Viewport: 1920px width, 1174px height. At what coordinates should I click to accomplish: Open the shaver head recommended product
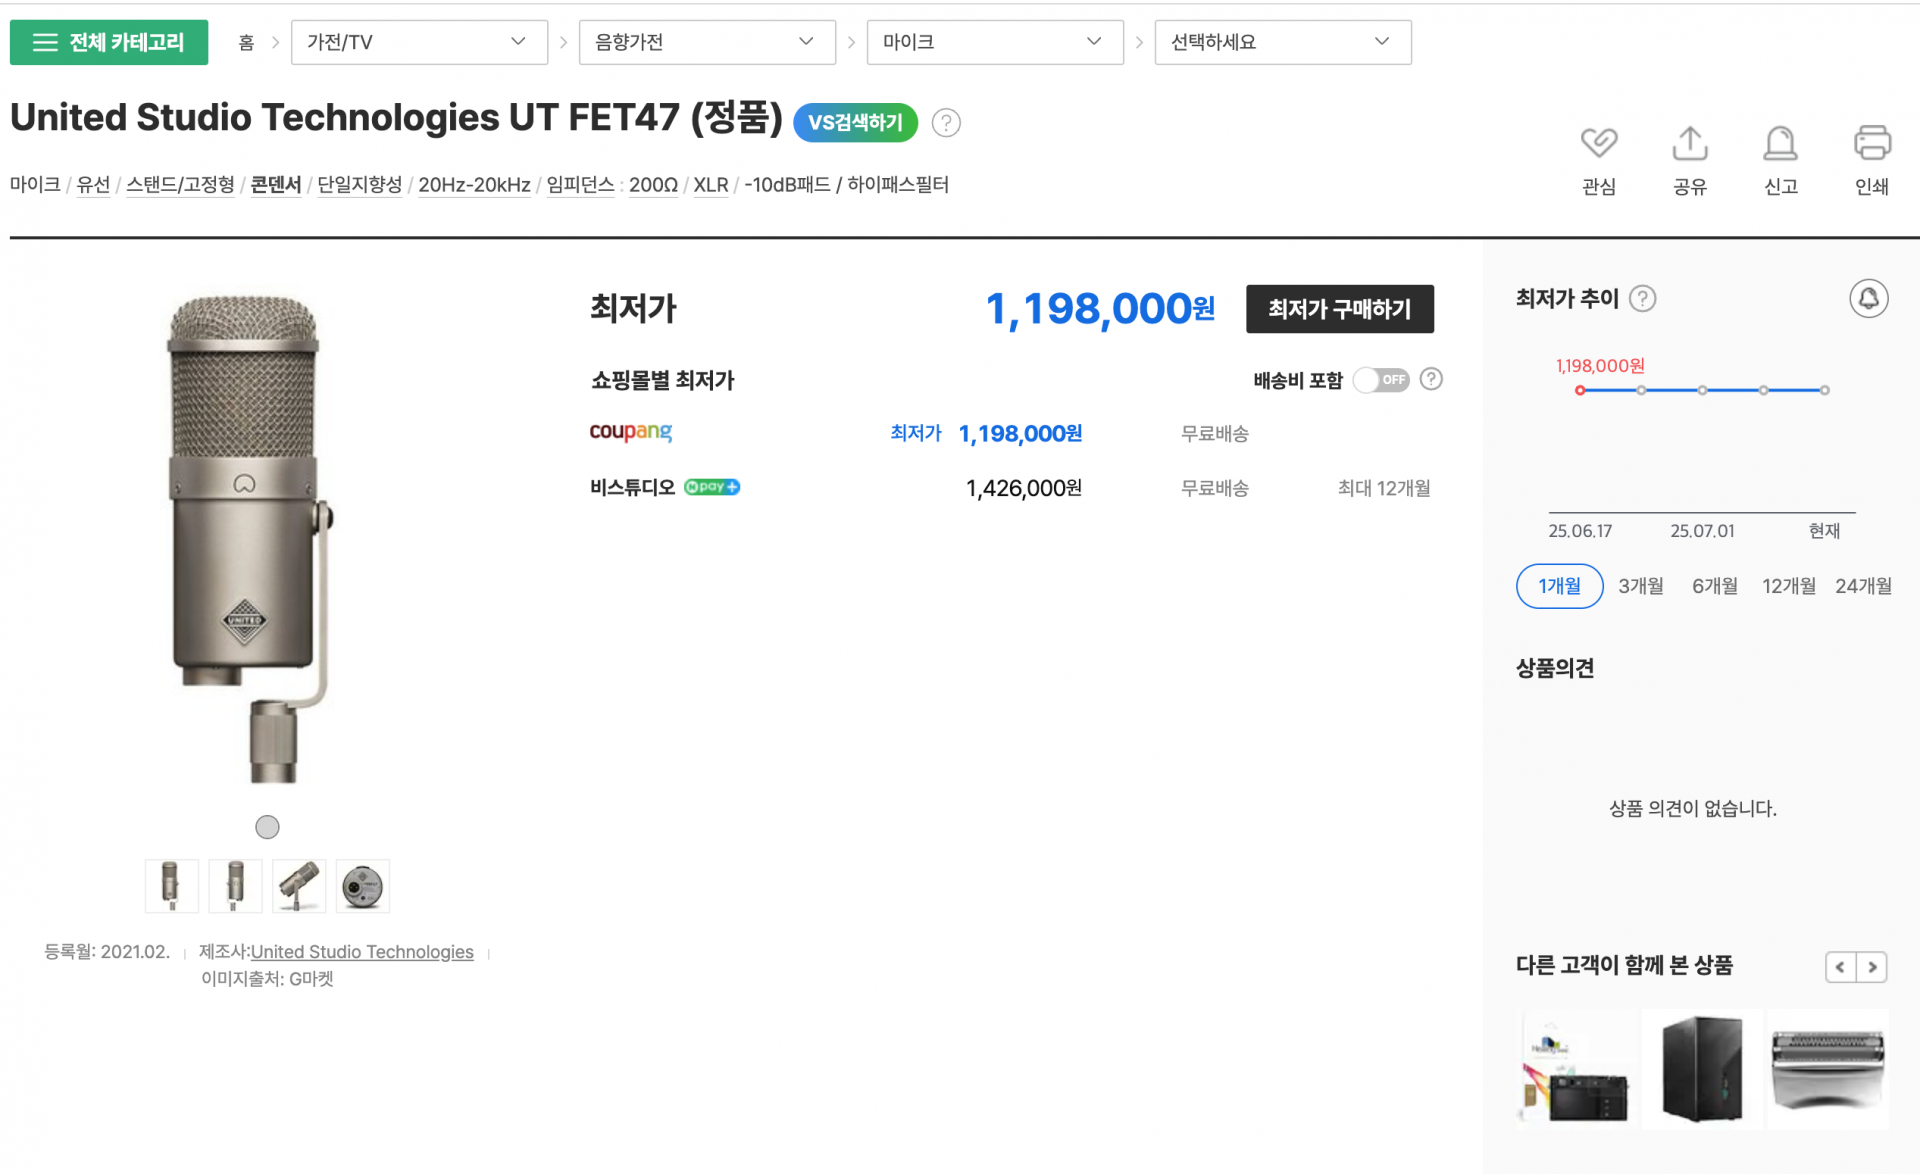click(1828, 1070)
